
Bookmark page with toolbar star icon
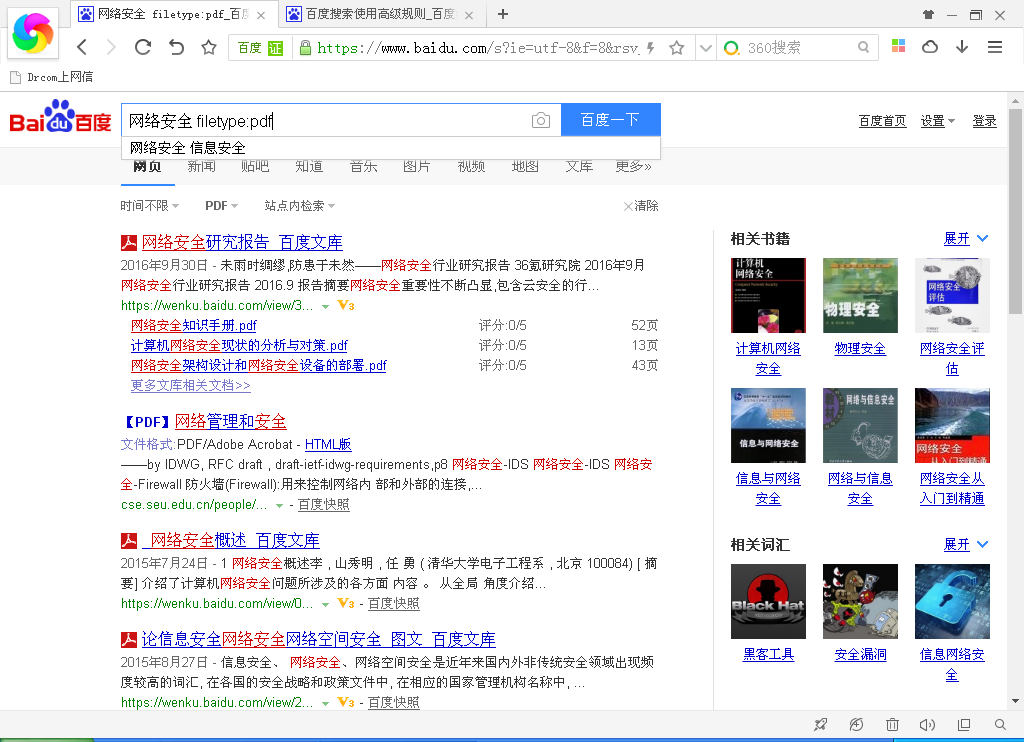click(x=209, y=47)
